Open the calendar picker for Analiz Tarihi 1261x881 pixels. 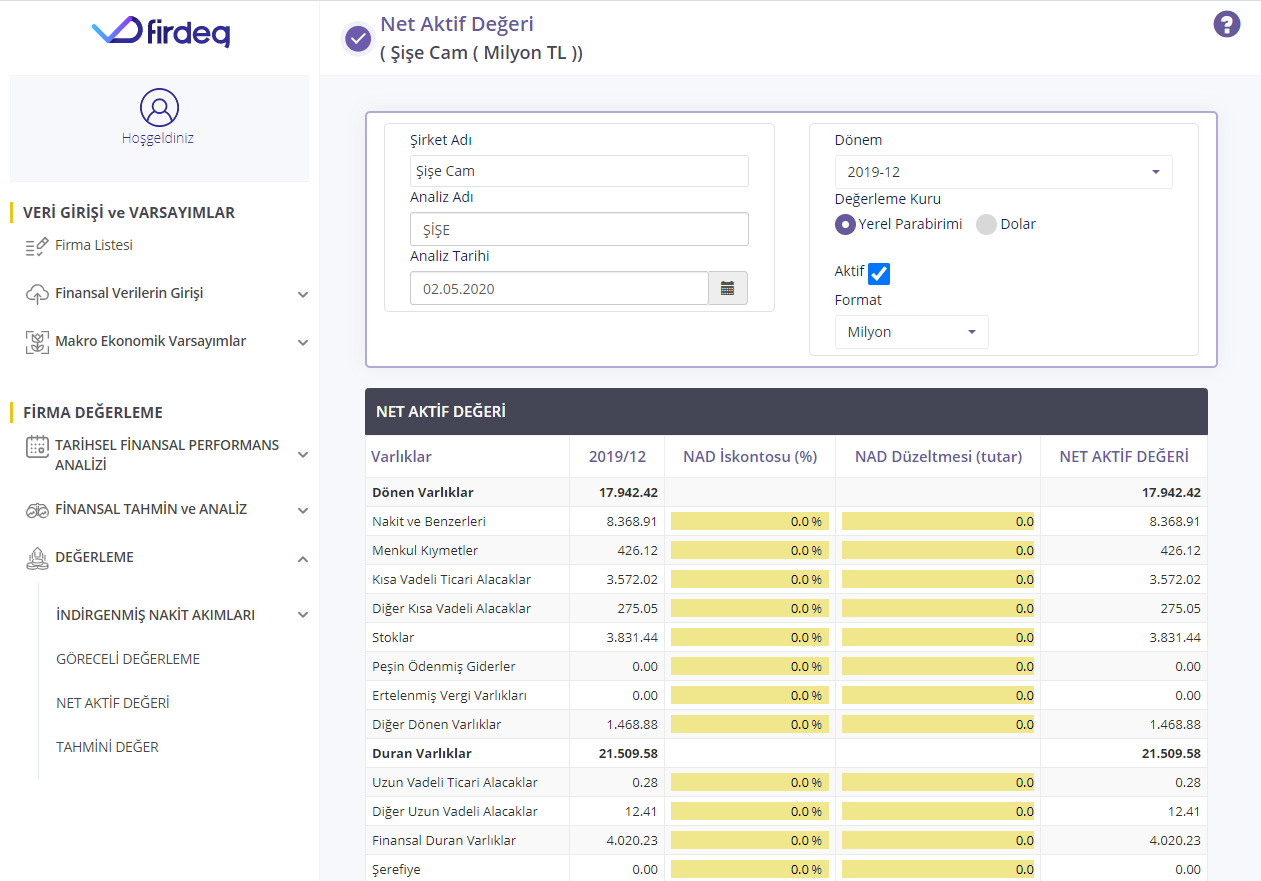(728, 289)
